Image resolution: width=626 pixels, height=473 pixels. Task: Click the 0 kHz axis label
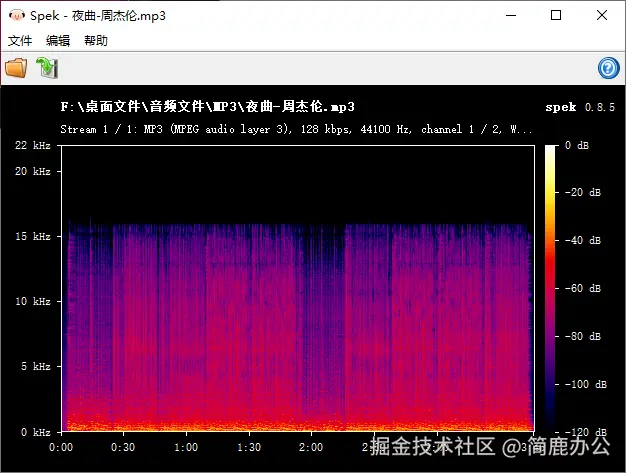(36, 432)
